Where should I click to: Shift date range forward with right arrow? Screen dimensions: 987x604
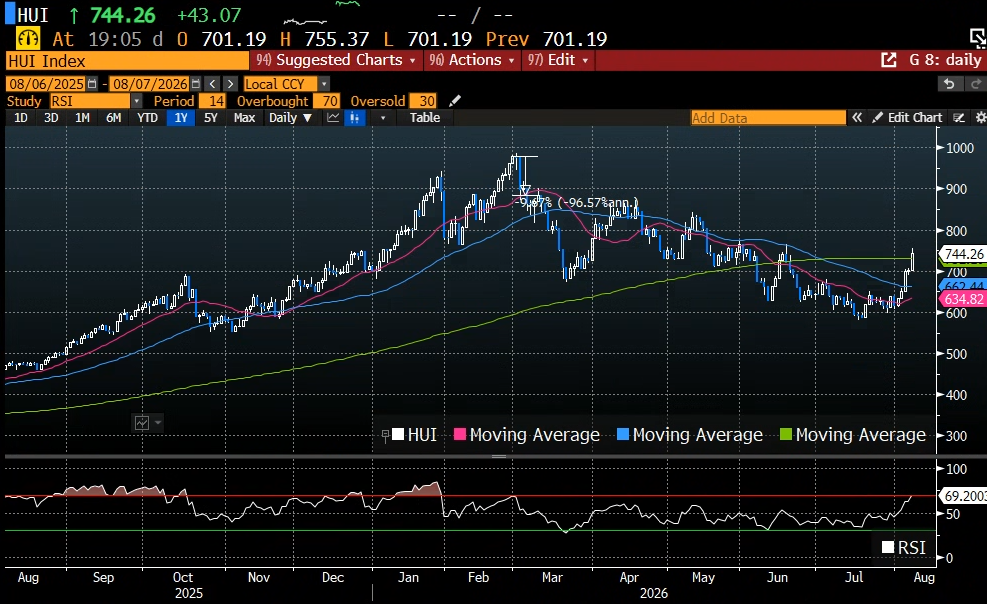point(230,84)
